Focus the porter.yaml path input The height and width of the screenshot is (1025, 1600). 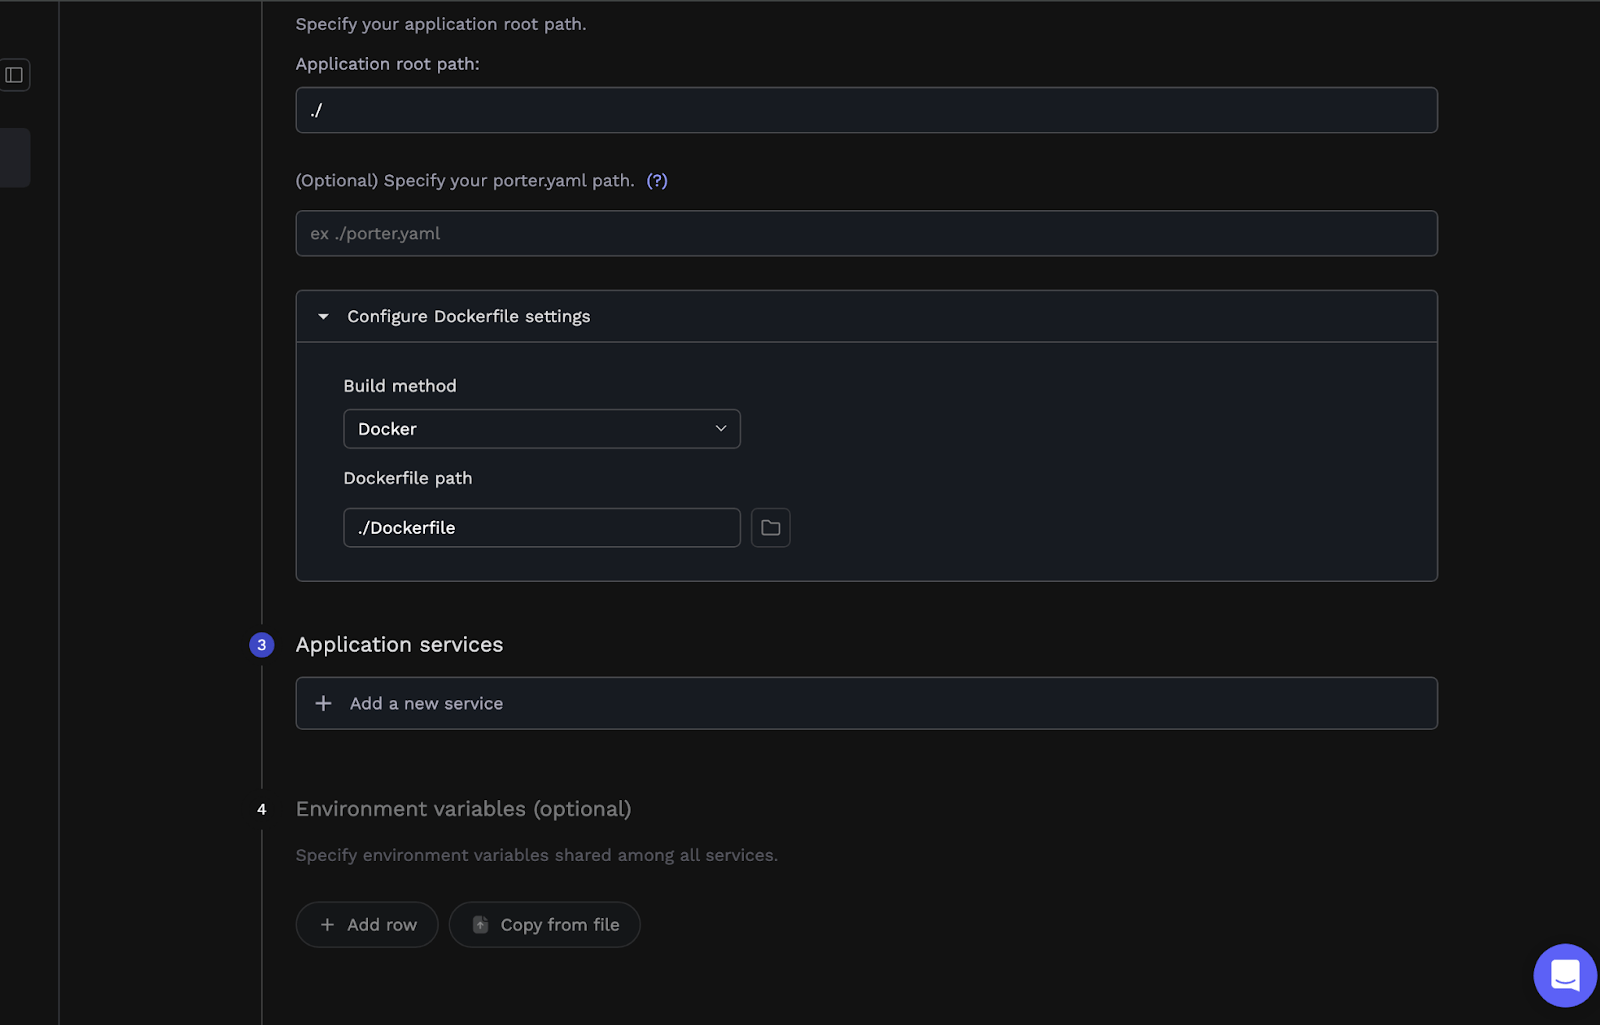(x=867, y=234)
